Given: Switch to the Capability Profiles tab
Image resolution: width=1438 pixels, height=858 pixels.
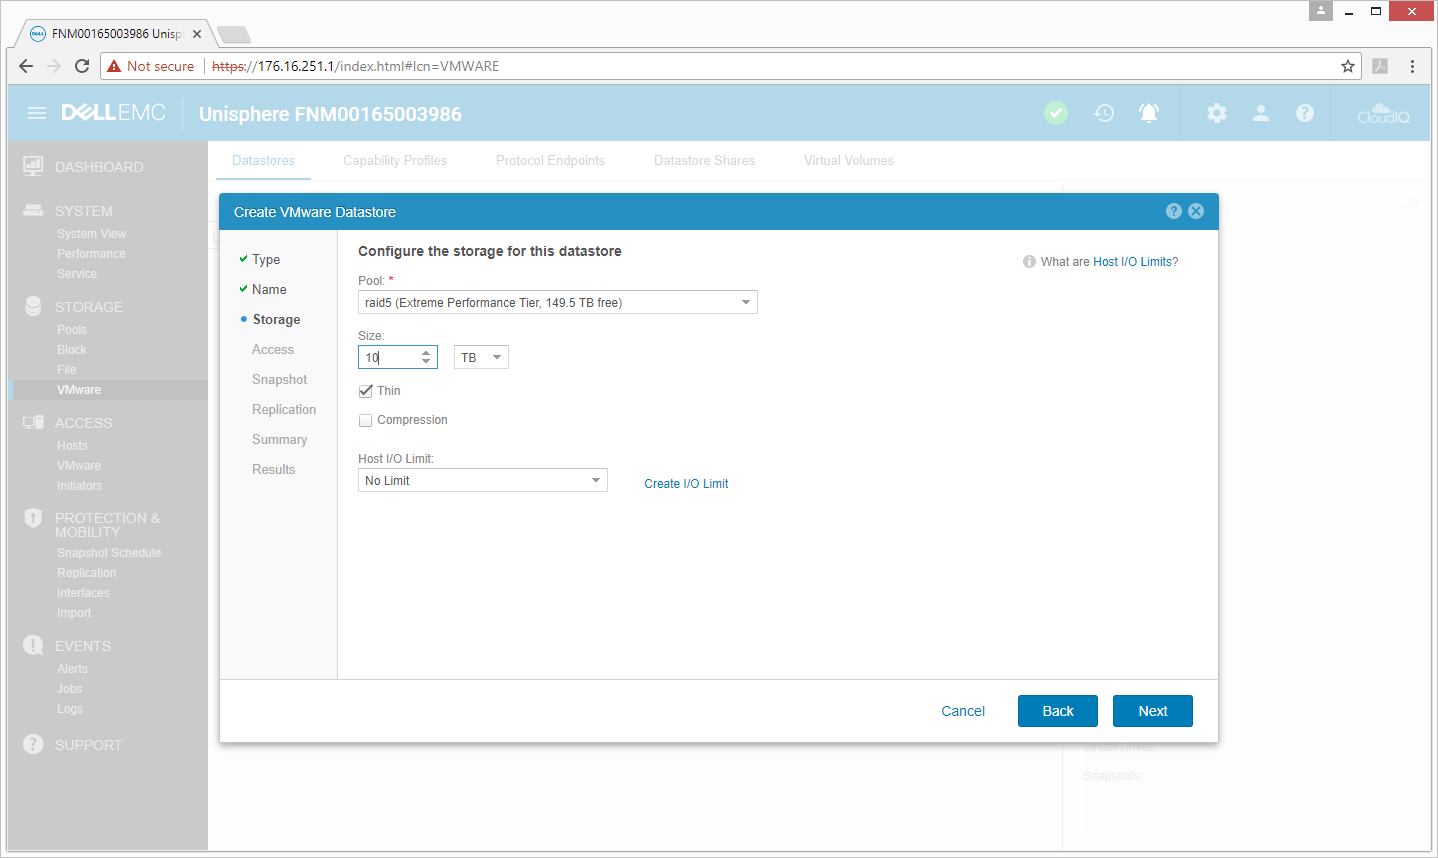Looking at the screenshot, I should point(395,160).
